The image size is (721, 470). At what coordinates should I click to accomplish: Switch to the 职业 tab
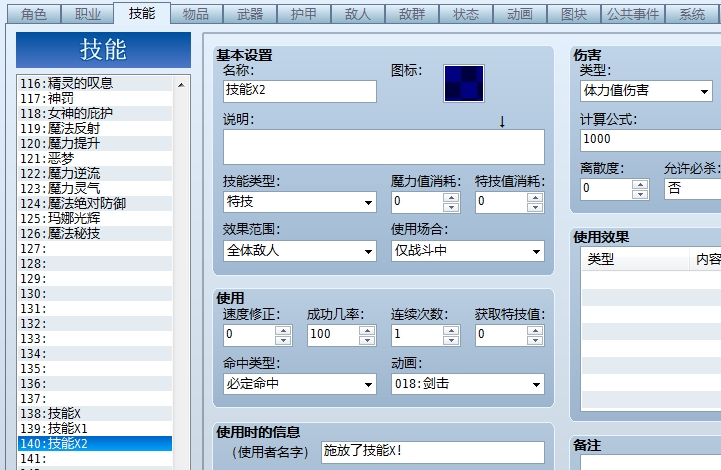point(88,14)
